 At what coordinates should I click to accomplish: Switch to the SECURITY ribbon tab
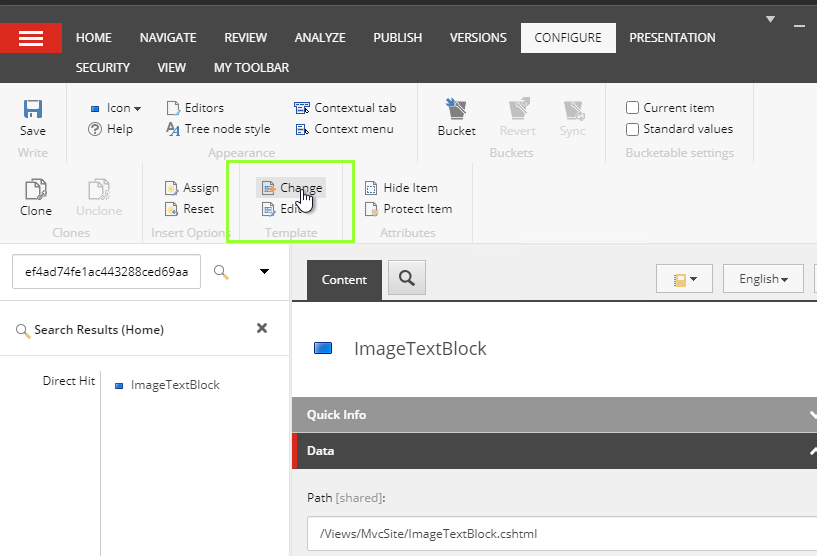coord(103,68)
